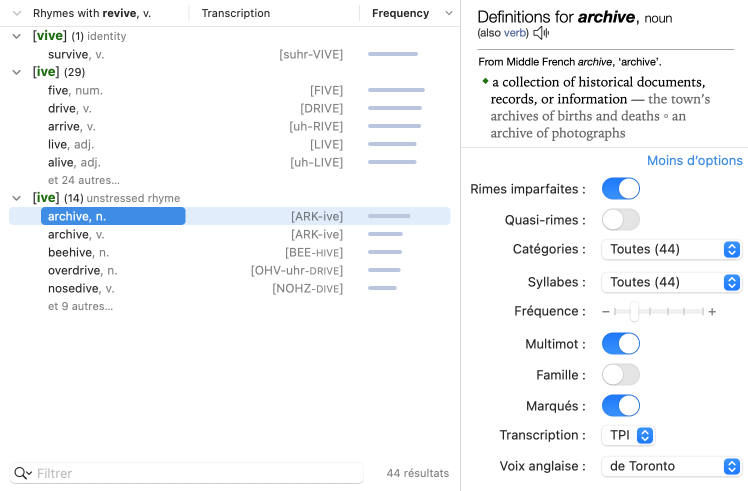Image resolution: width=748 pixels, height=491 pixels.
Task: Turn on the Famille switch
Action: (x=620, y=375)
